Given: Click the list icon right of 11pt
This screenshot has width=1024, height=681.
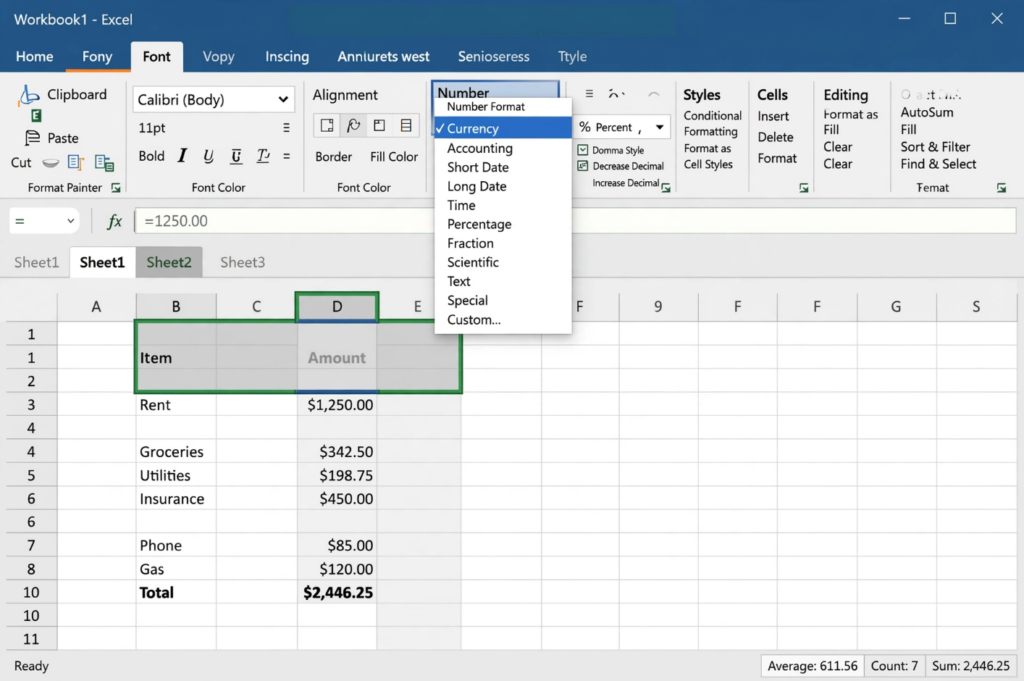Looking at the screenshot, I should pos(286,128).
